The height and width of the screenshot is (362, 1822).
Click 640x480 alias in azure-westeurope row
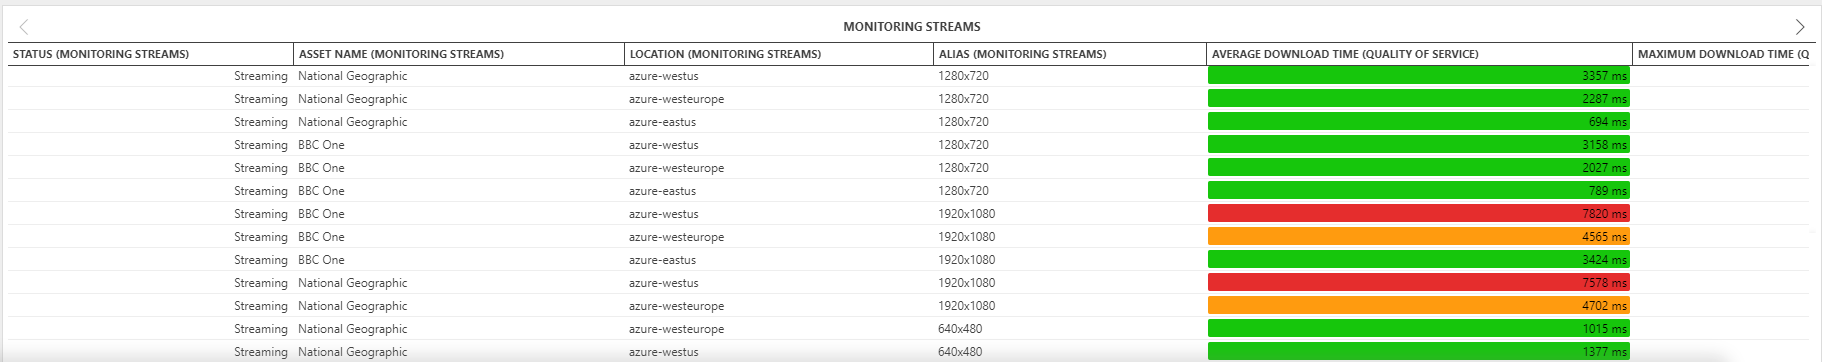[x=960, y=329]
